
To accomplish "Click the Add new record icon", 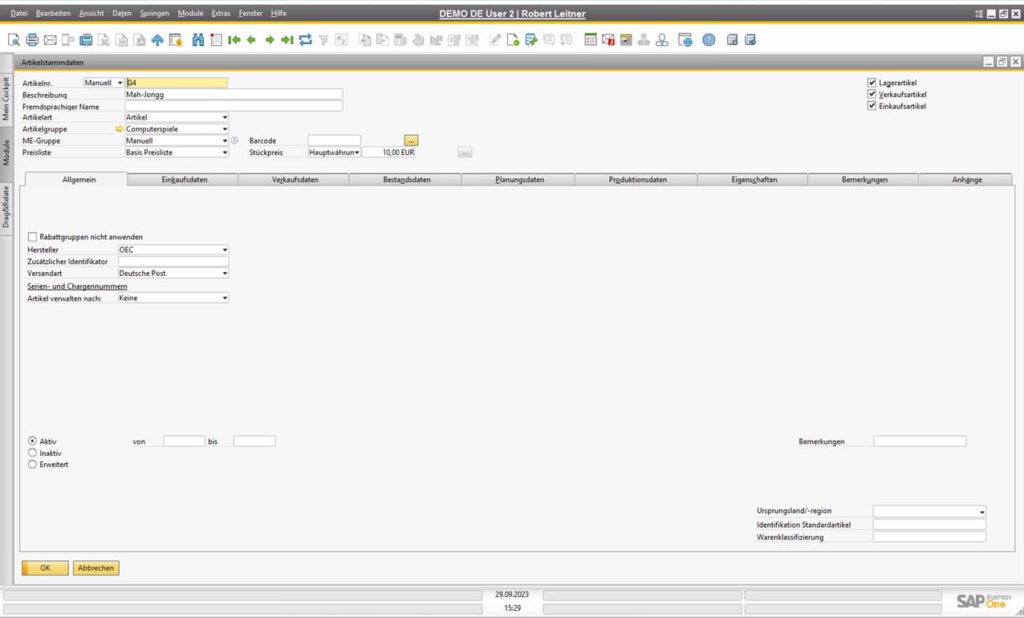I will 216,40.
